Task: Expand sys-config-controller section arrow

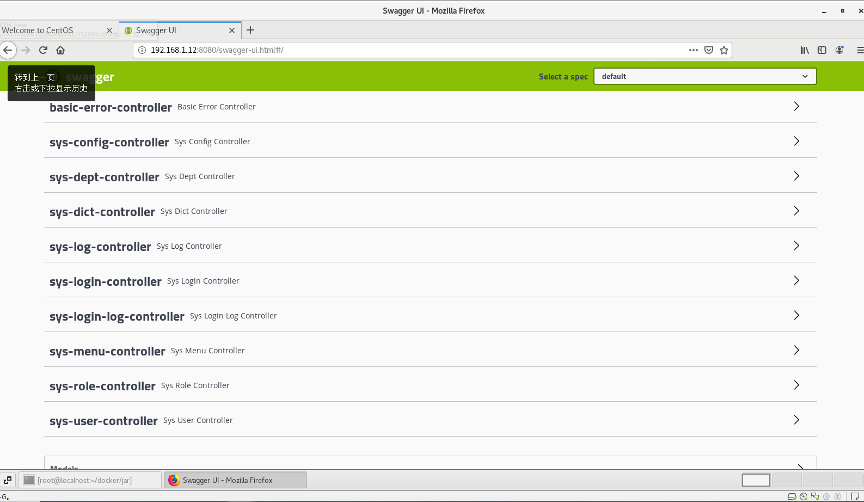Action: tap(796, 141)
